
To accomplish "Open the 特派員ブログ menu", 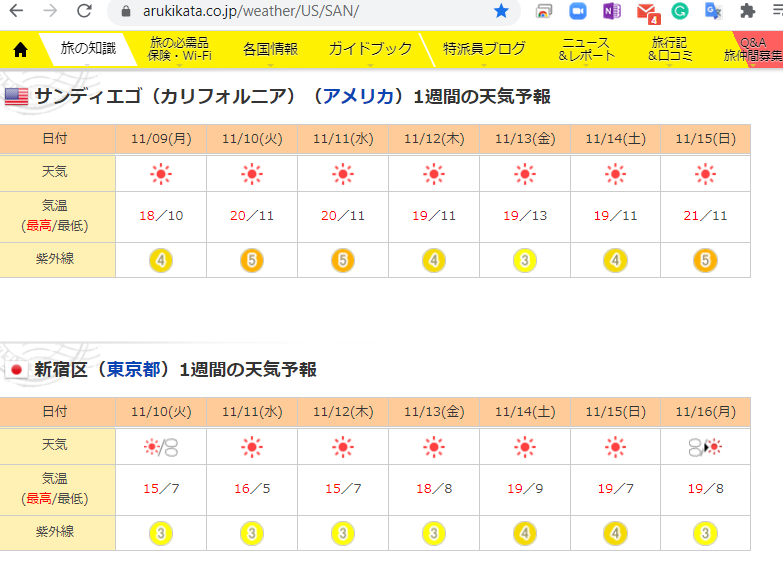I will pyautogui.click(x=484, y=49).
